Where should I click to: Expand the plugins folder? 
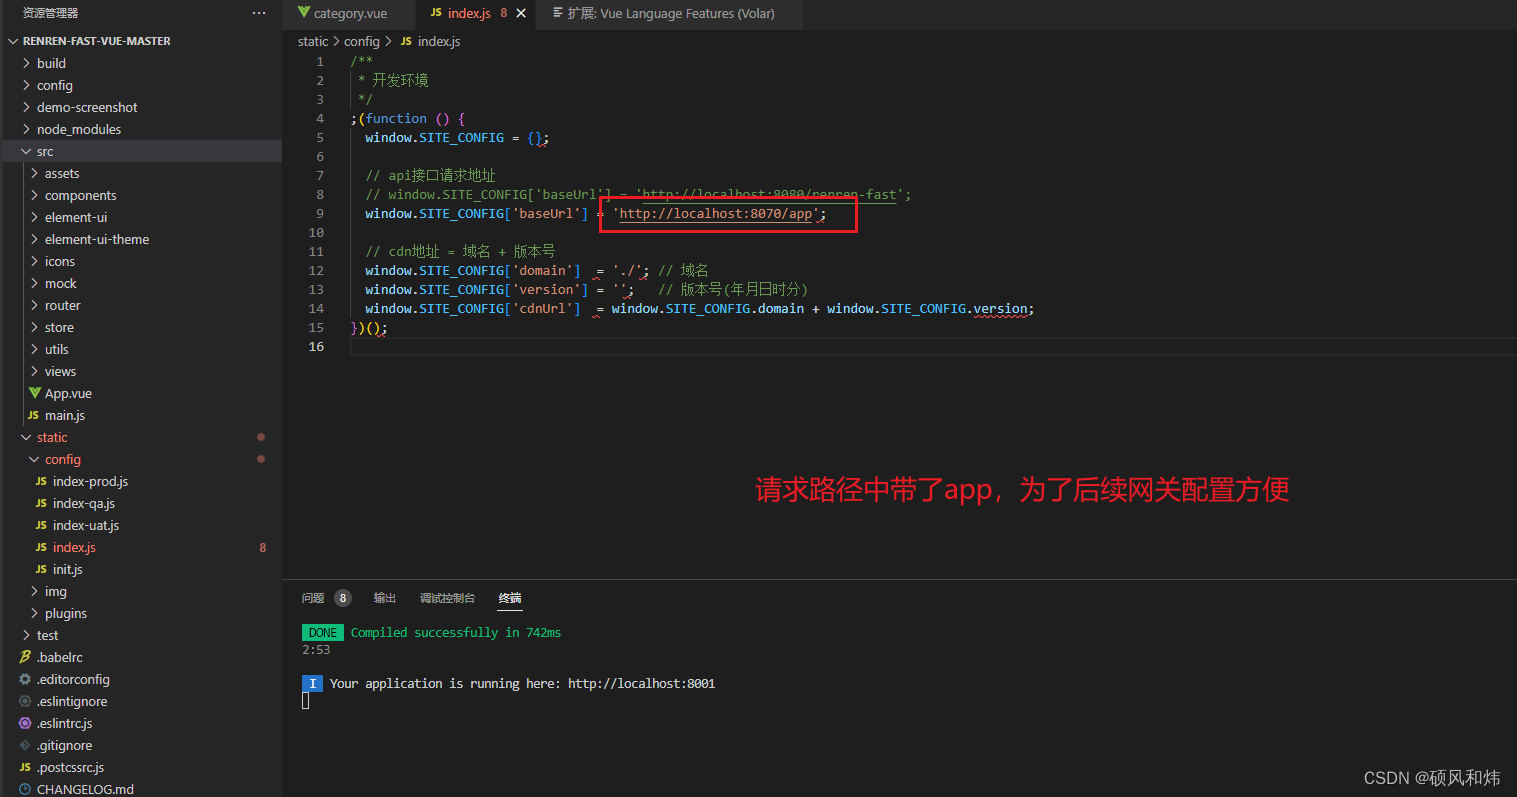pos(66,613)
